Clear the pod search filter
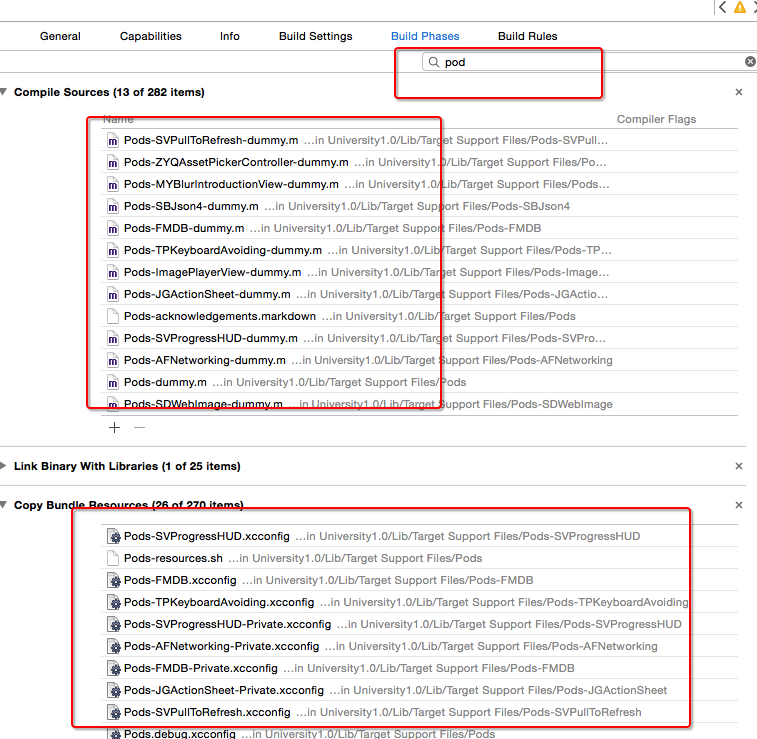Screen dimensions: 757x739 750,61
